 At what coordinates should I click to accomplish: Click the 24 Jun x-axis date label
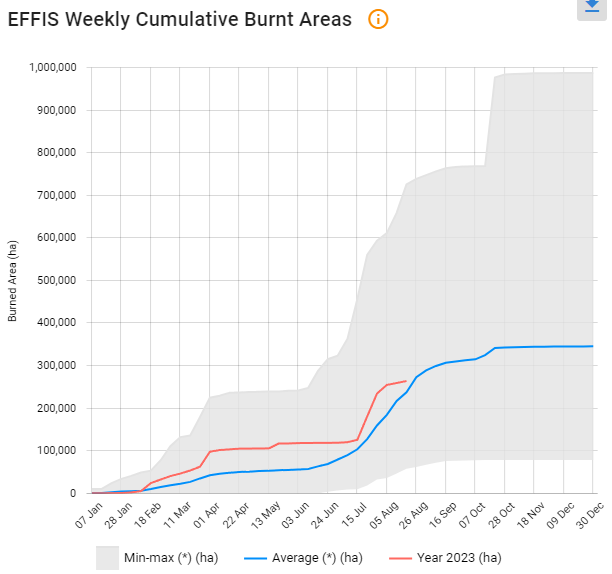click(325, 515)
